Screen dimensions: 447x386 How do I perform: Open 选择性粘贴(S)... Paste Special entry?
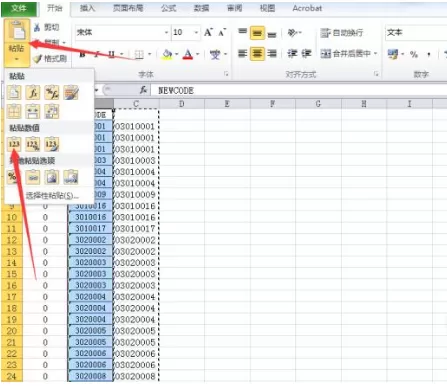coord(52,196)
